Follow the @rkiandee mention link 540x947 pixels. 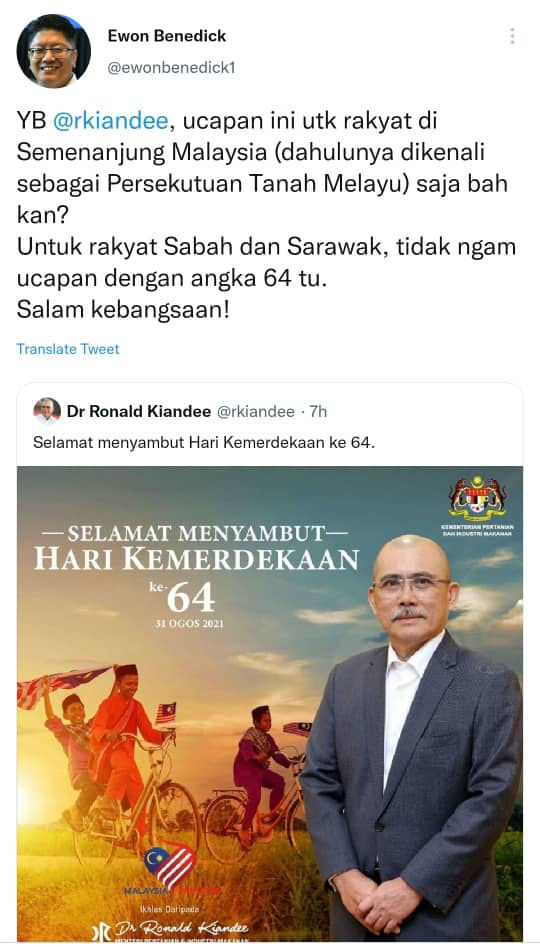point(110,121)
